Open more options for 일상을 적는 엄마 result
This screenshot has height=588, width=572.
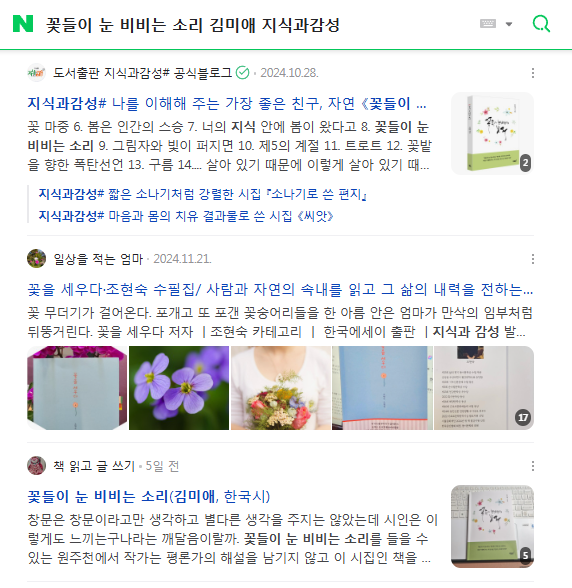(533, 259)
